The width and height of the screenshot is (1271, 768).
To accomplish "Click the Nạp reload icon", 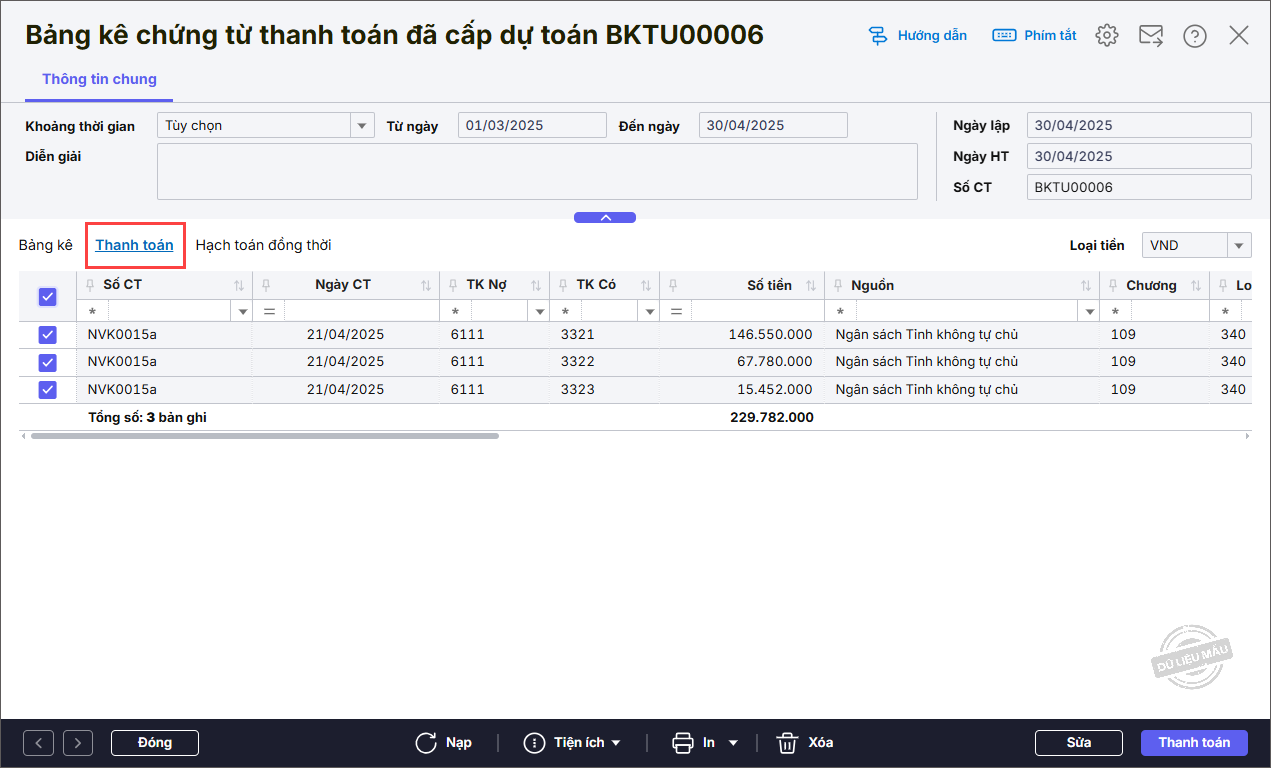I will (426, 743).
